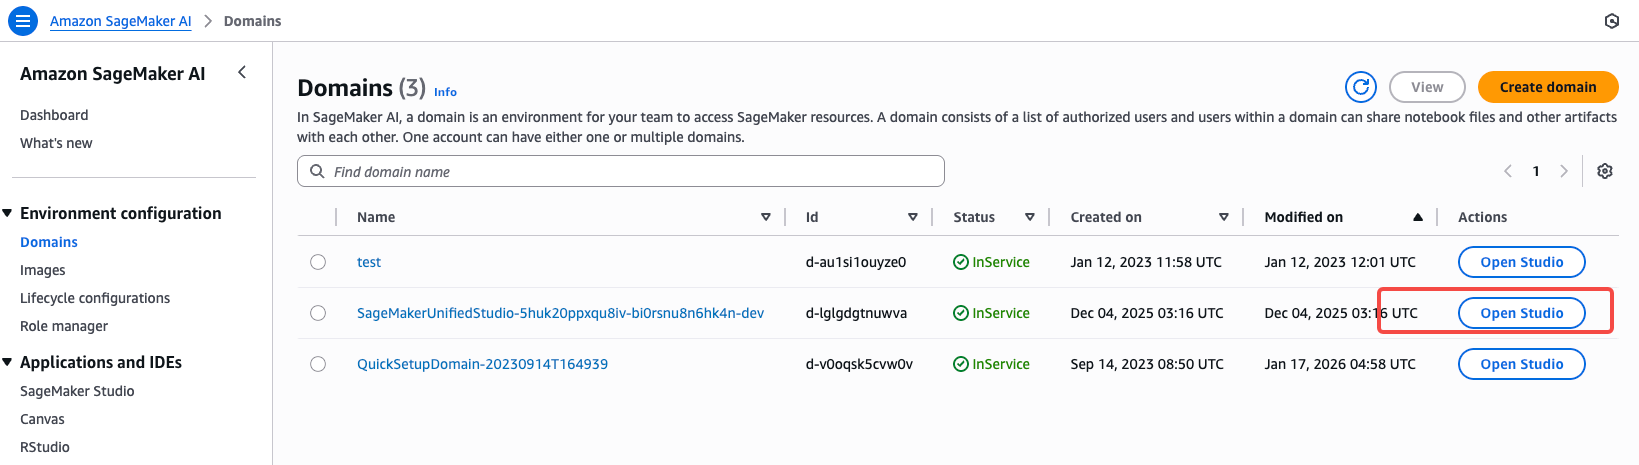Go to next page of domains
The width and height of the screenshot is (1639, 465).
(x=1564, y=171)
